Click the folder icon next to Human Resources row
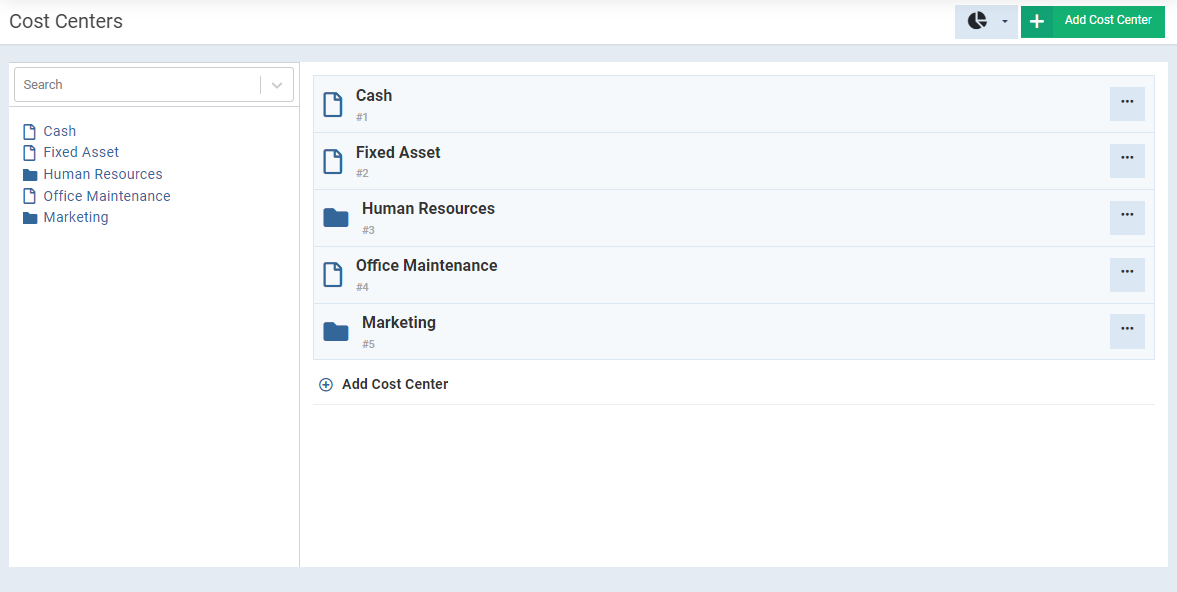 click(336, 217)
